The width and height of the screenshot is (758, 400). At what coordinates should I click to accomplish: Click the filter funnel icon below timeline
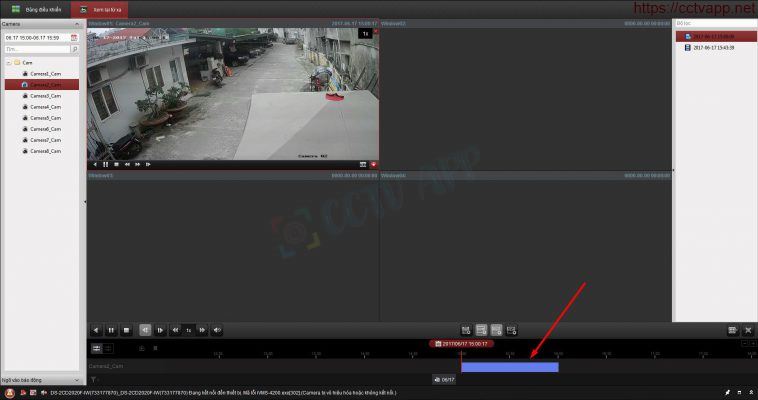tap(92, 380)
